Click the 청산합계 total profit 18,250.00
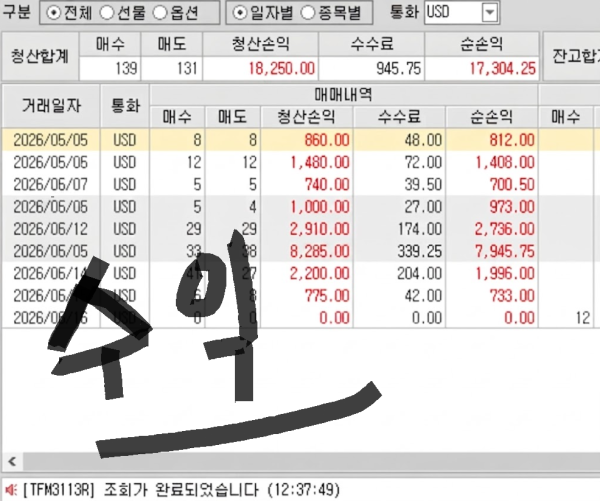 point(261,69)
